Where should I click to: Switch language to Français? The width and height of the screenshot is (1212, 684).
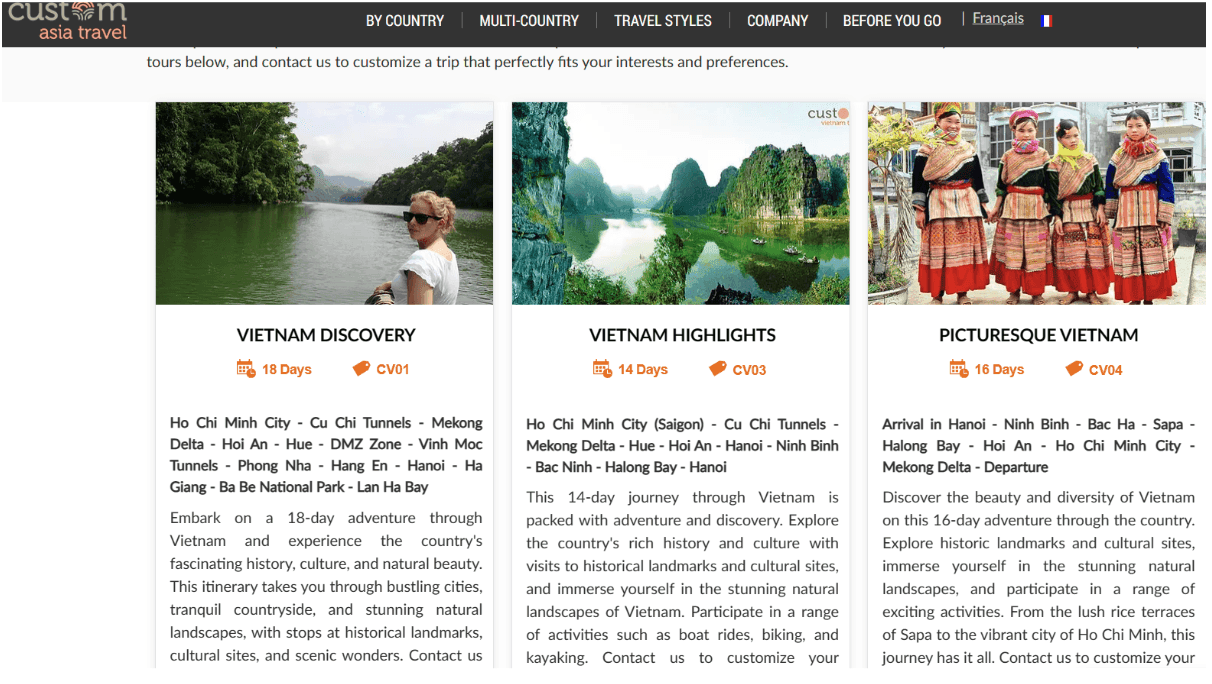[x=998, y=19]
